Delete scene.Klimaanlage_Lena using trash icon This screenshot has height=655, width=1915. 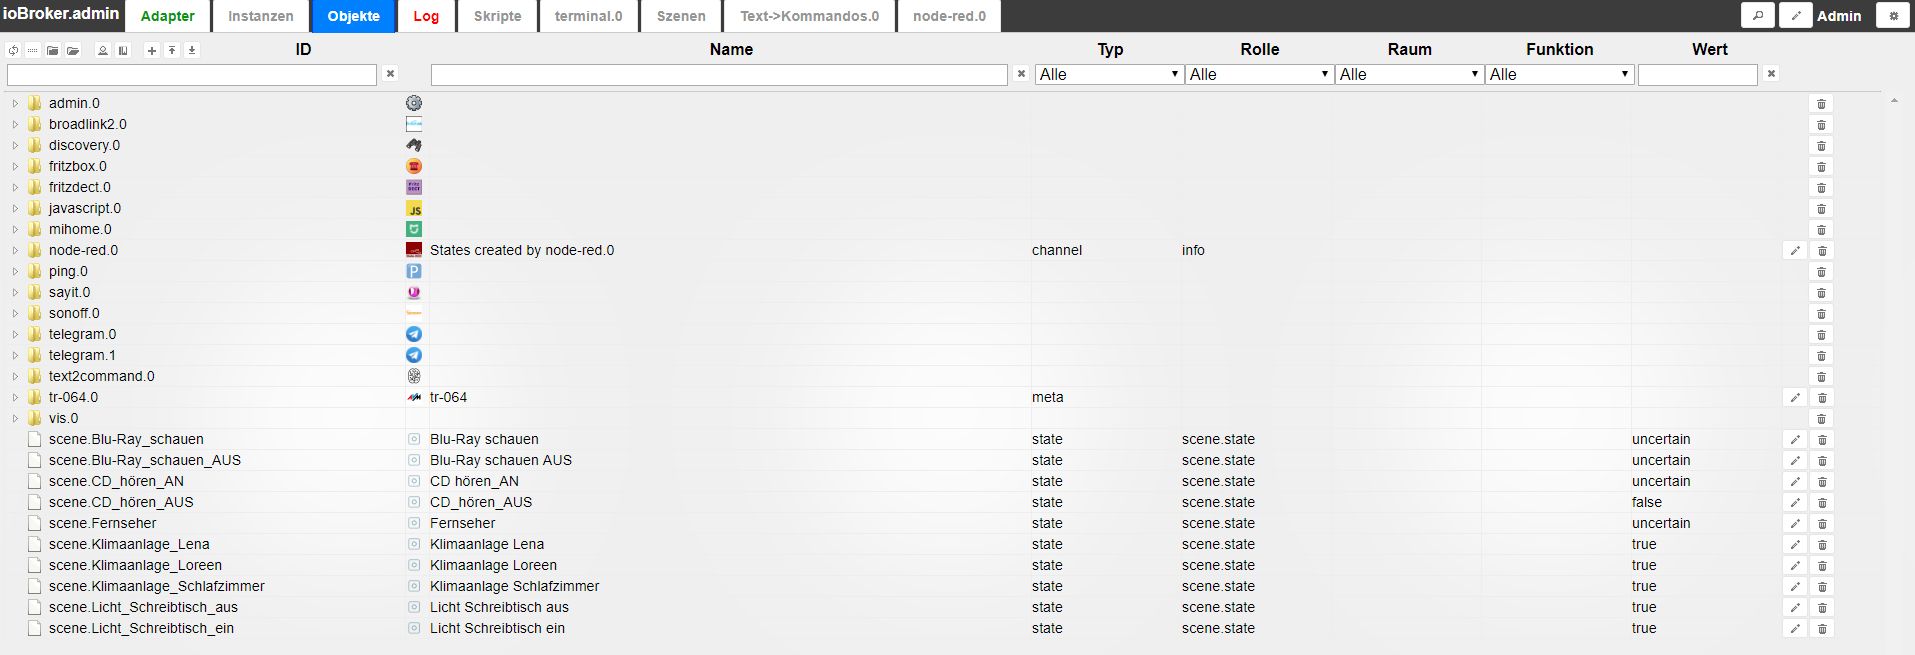point(1821,545)
